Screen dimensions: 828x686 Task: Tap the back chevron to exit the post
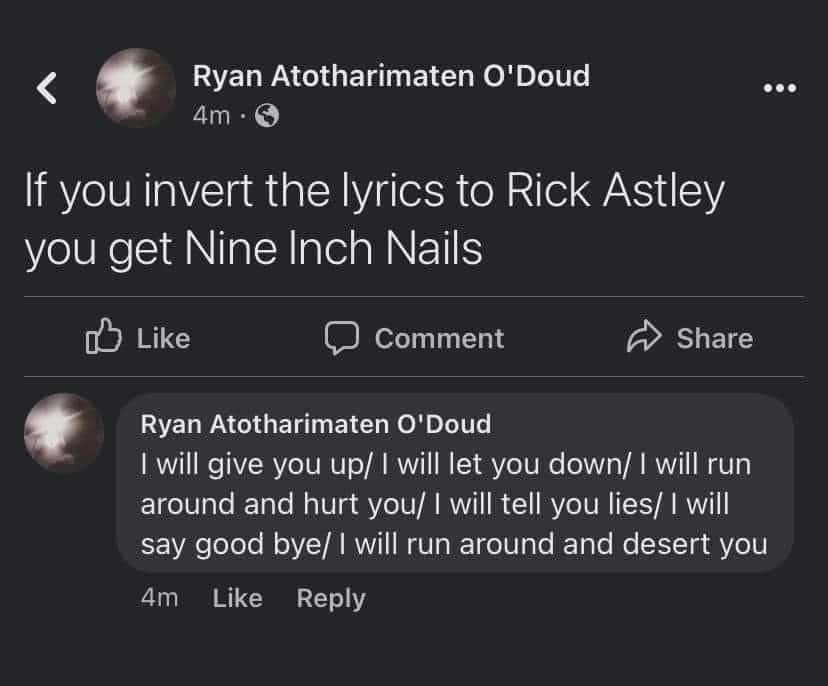pos(46,88)
